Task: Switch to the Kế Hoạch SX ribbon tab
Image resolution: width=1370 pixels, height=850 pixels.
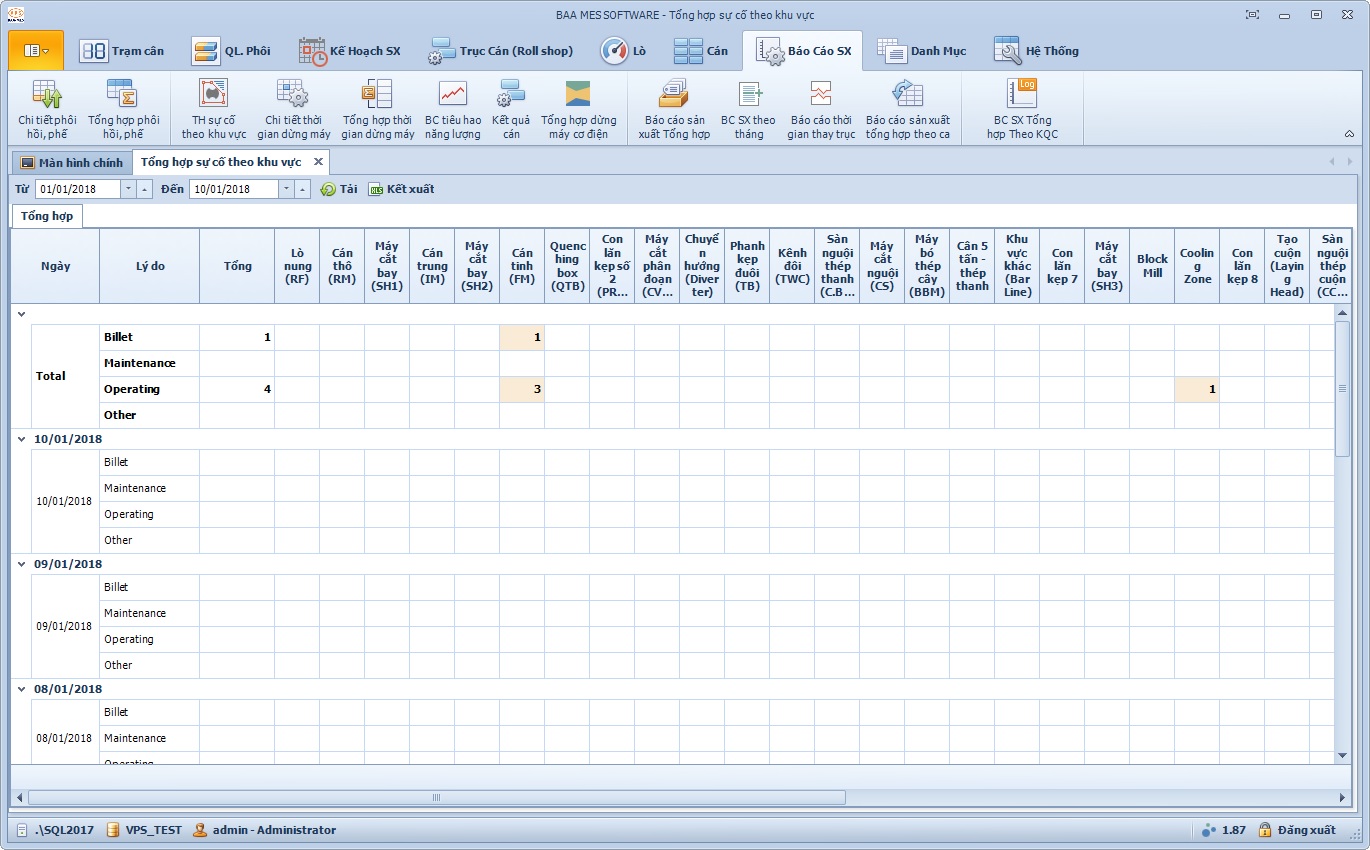Action: [x=349, y=51]
